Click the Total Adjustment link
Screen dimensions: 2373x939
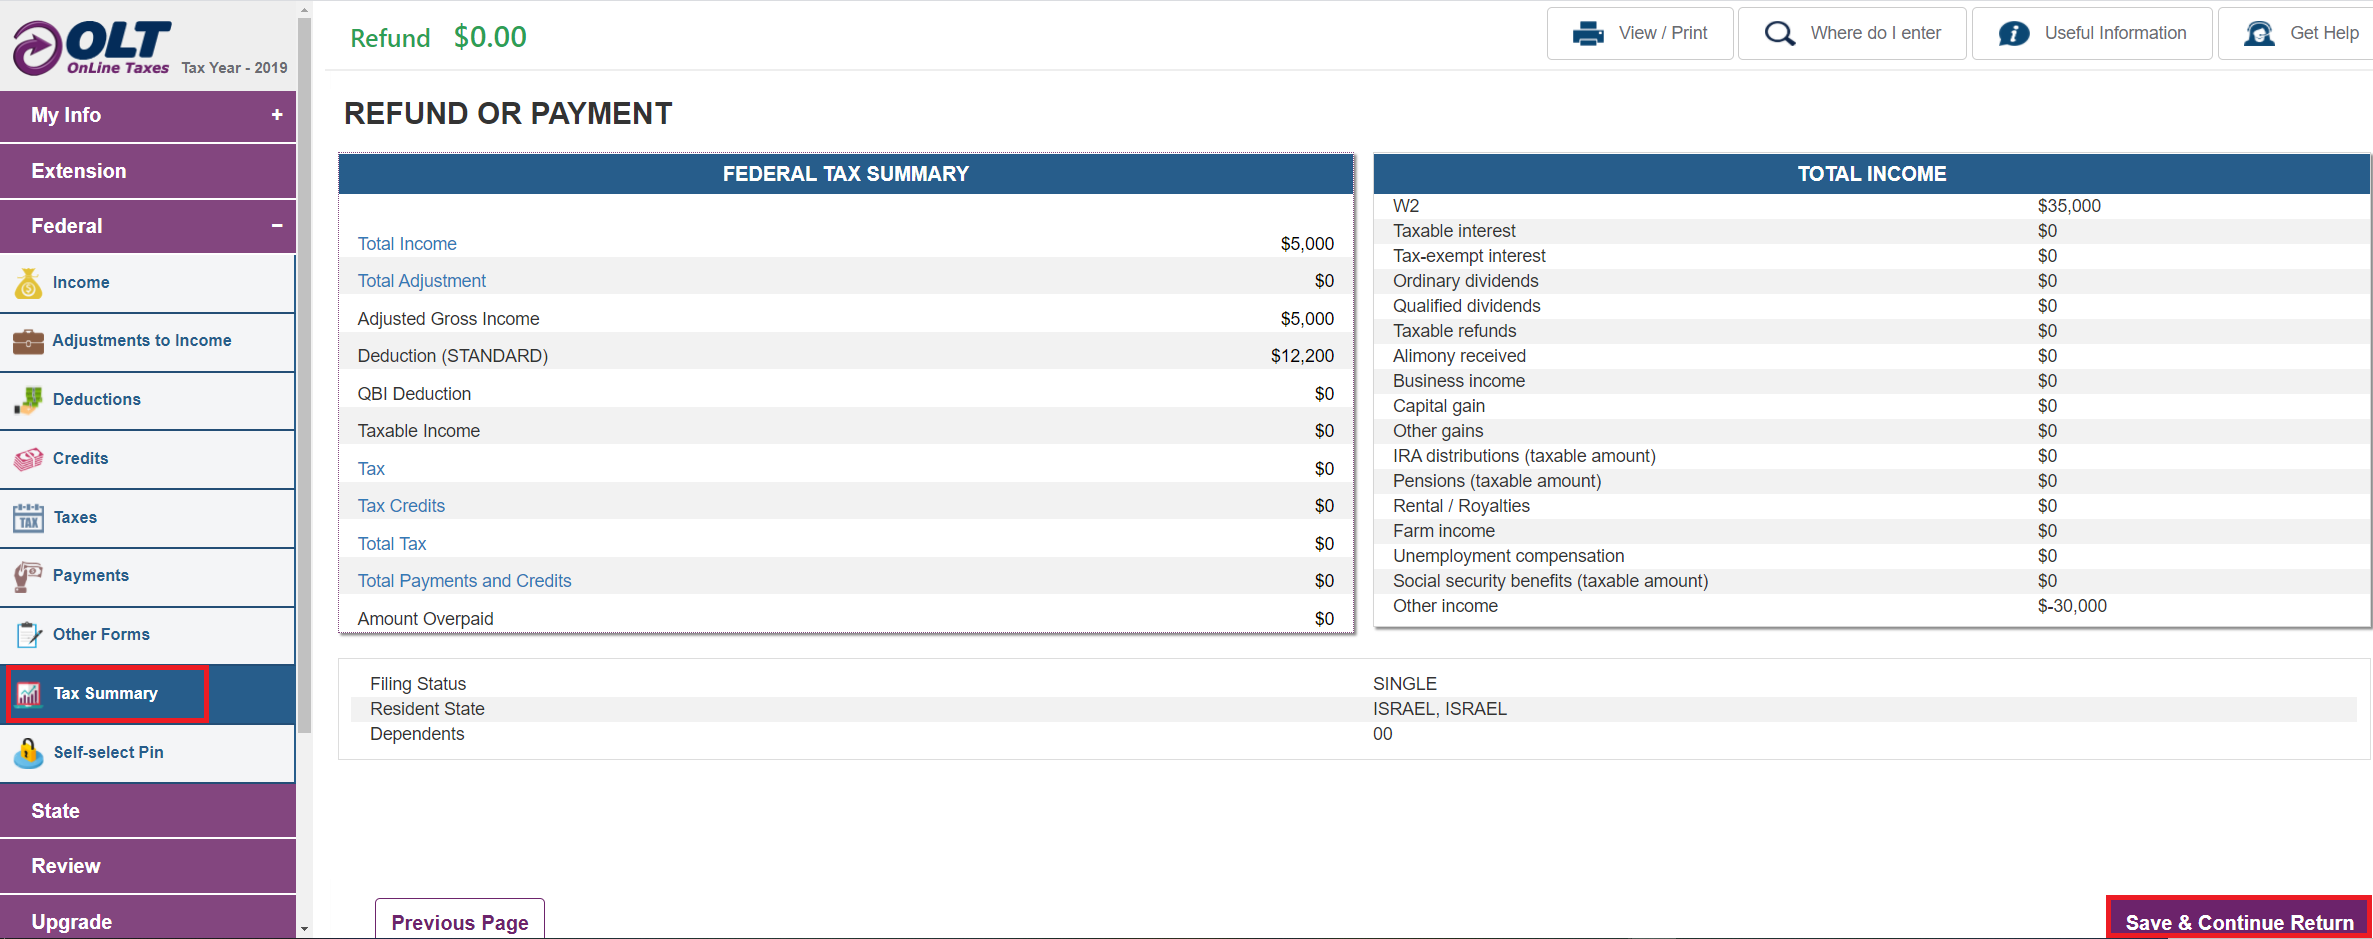pyautogui.click(x=421, y=281)
